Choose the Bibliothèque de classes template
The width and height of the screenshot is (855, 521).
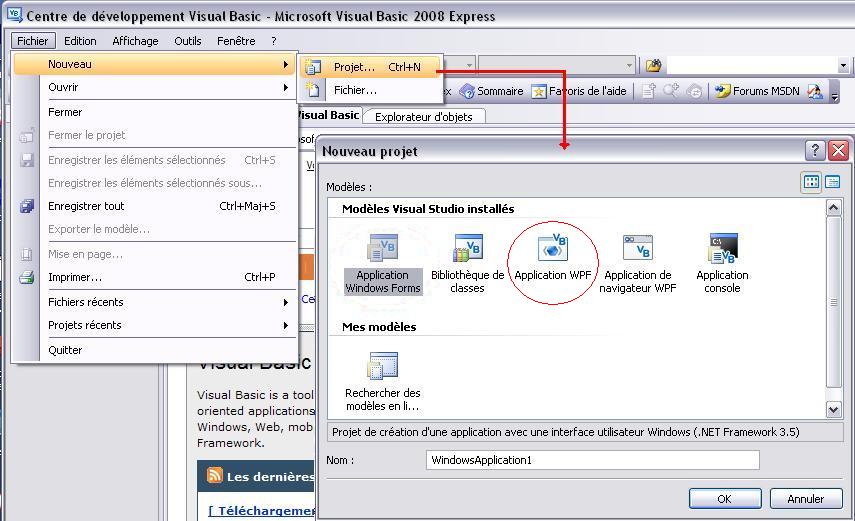coord(467,264)
